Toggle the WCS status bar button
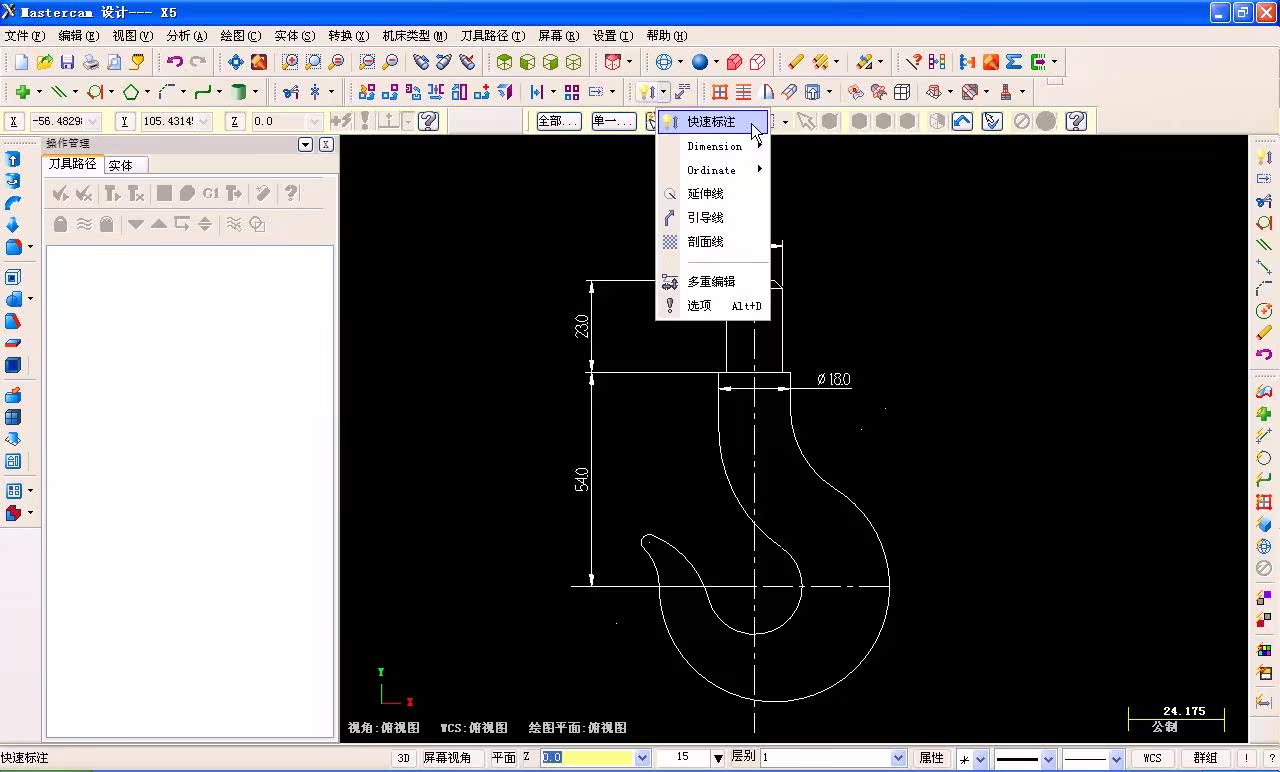This screenshot has width=1280, height=772. (1153, 758)
